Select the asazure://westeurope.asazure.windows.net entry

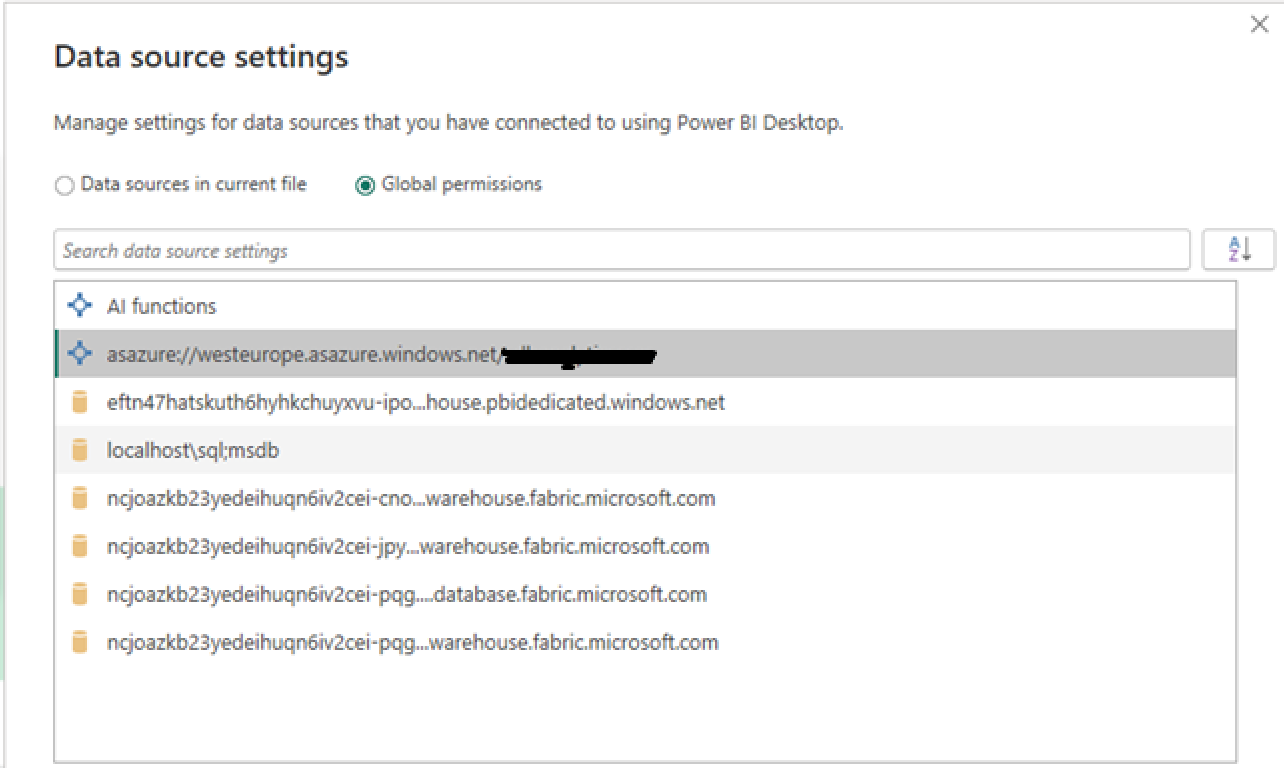click(645, 354)
